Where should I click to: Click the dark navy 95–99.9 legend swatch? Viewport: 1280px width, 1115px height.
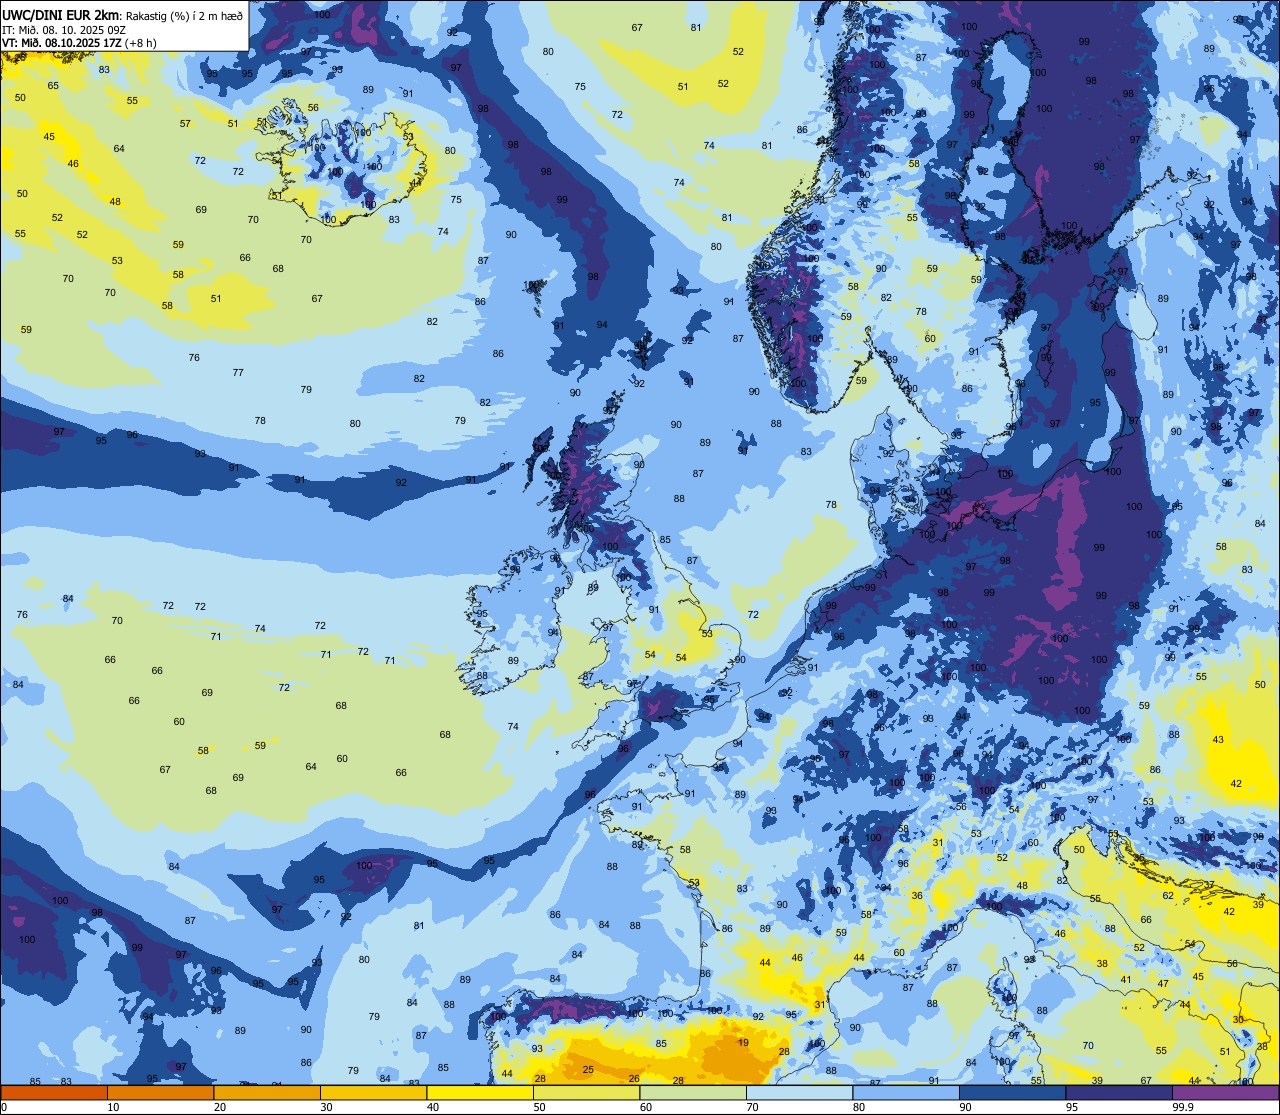(x=1119, y=1092)
